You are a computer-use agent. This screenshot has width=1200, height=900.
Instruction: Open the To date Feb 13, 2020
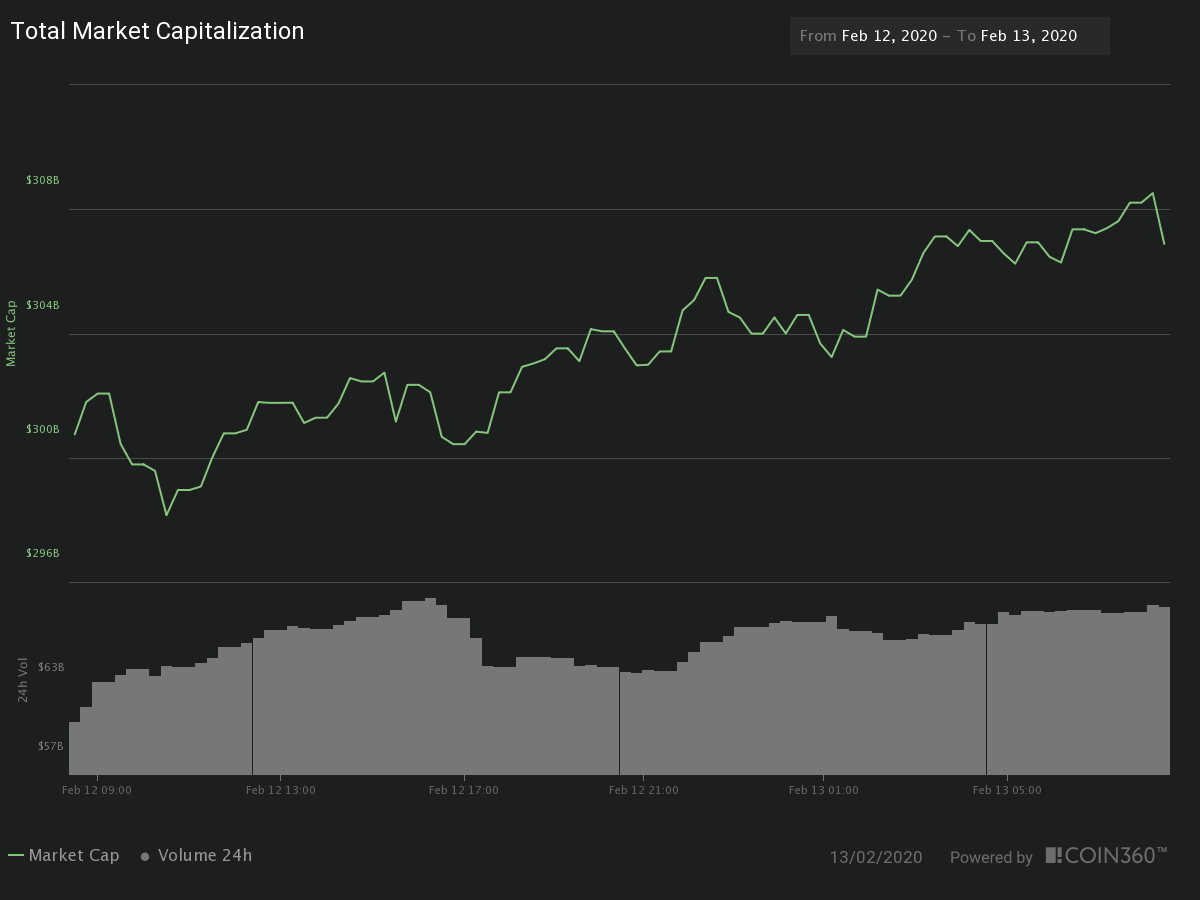tap(1028, 36)
